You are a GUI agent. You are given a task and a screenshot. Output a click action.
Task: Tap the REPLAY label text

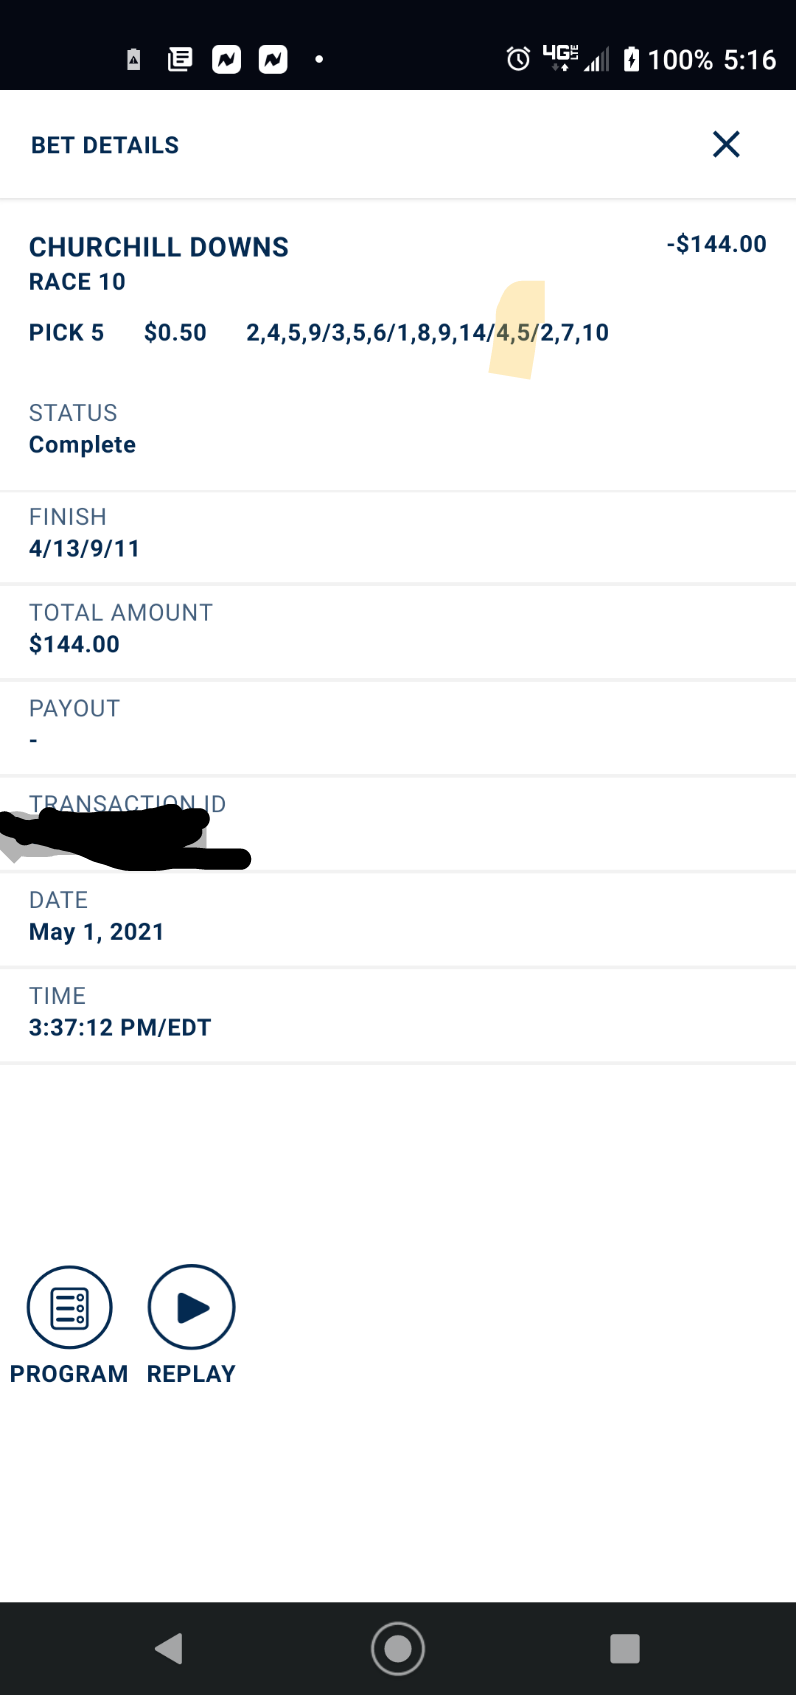(x=191, y=1374)
